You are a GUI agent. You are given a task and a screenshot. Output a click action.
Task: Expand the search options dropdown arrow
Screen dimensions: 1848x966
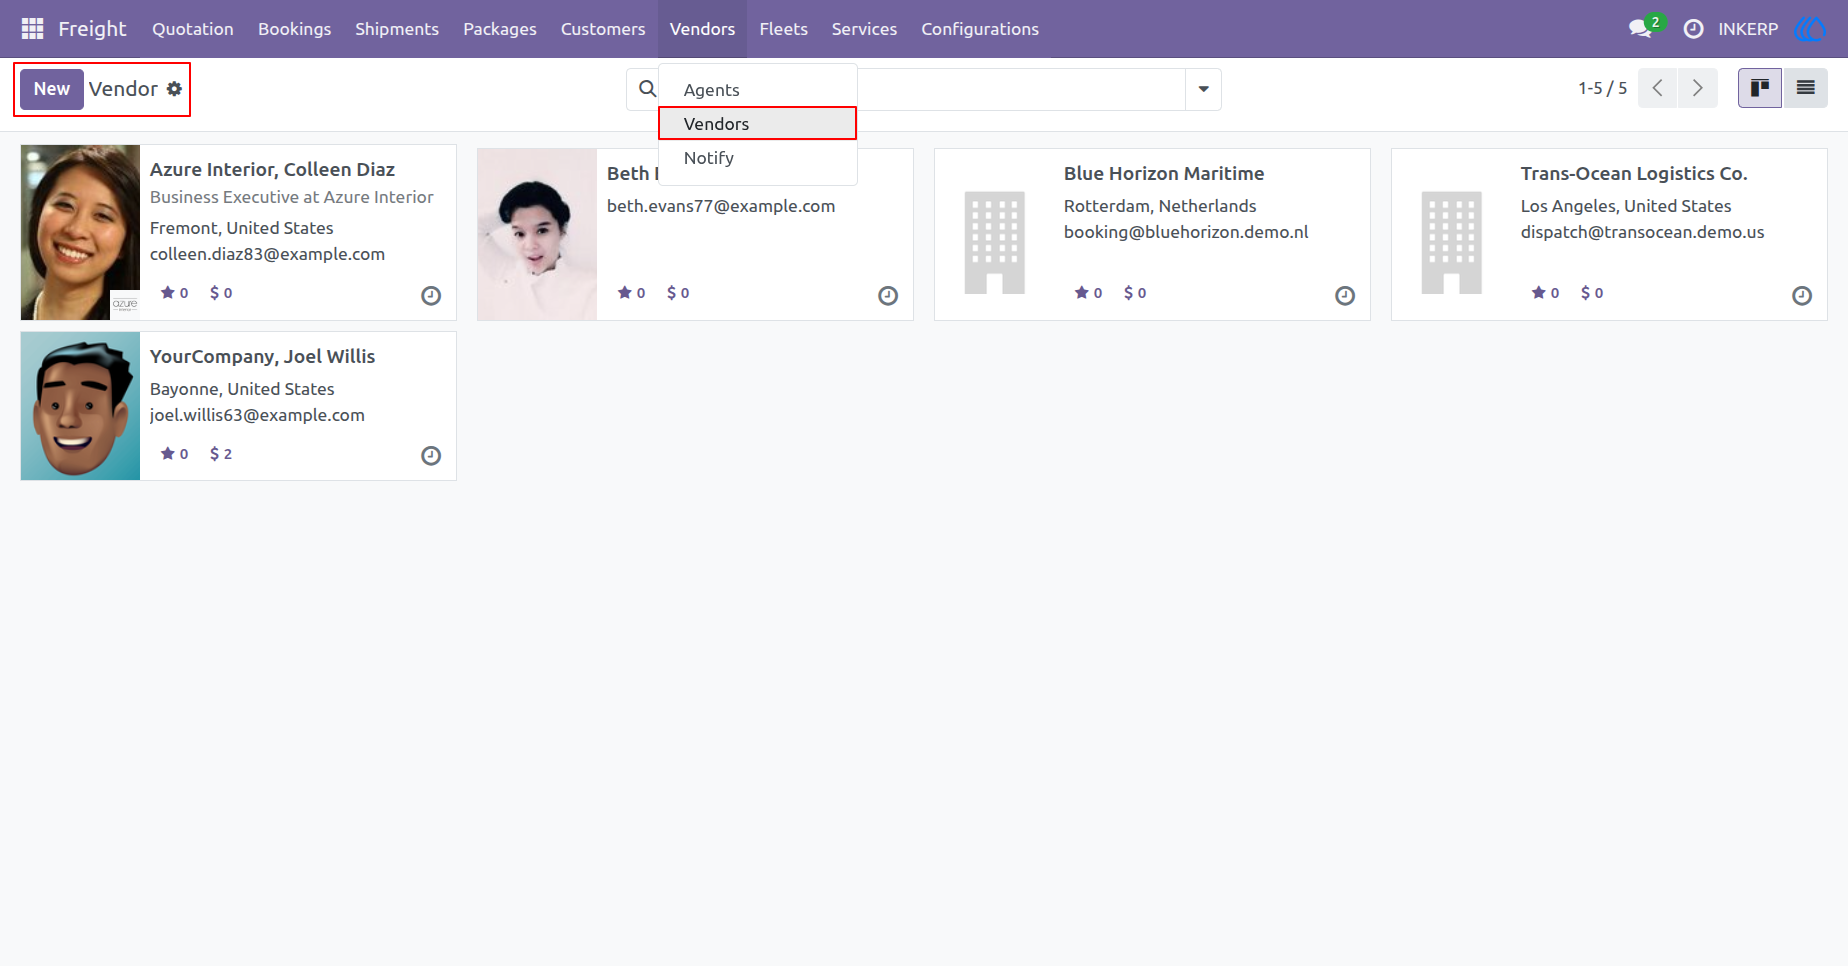pyautogui.click(x=1203, y=89)
